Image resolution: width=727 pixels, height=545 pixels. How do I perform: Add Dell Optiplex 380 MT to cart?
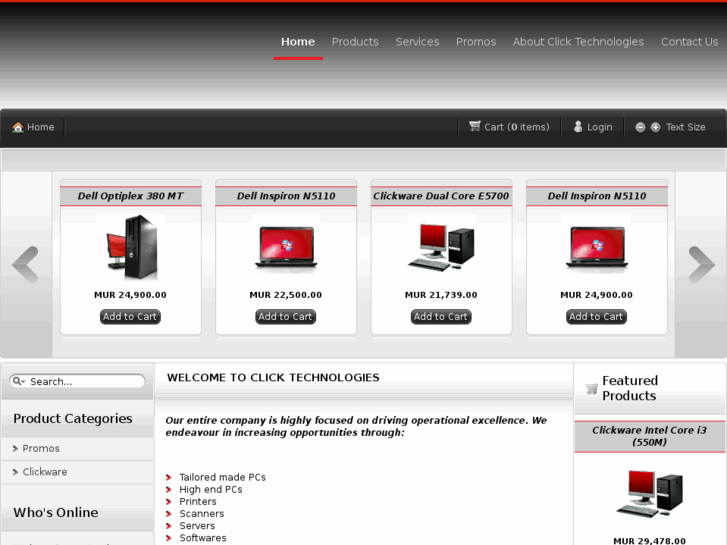coord(130,317)
